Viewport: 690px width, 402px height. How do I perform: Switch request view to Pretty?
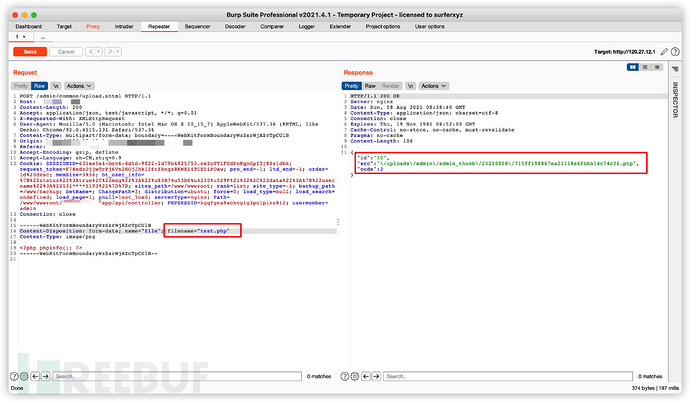[21, 86]
